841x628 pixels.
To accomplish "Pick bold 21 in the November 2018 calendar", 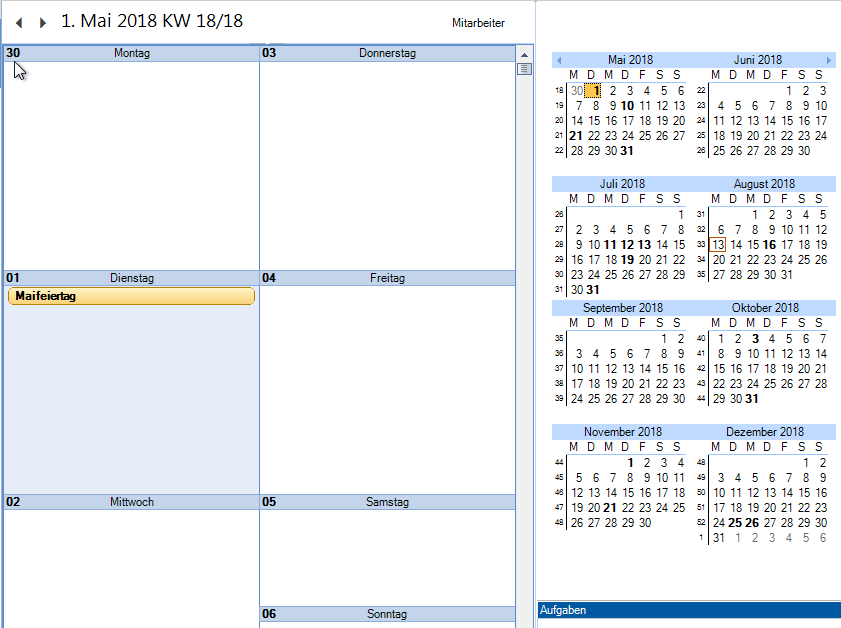I will point(610,508).
